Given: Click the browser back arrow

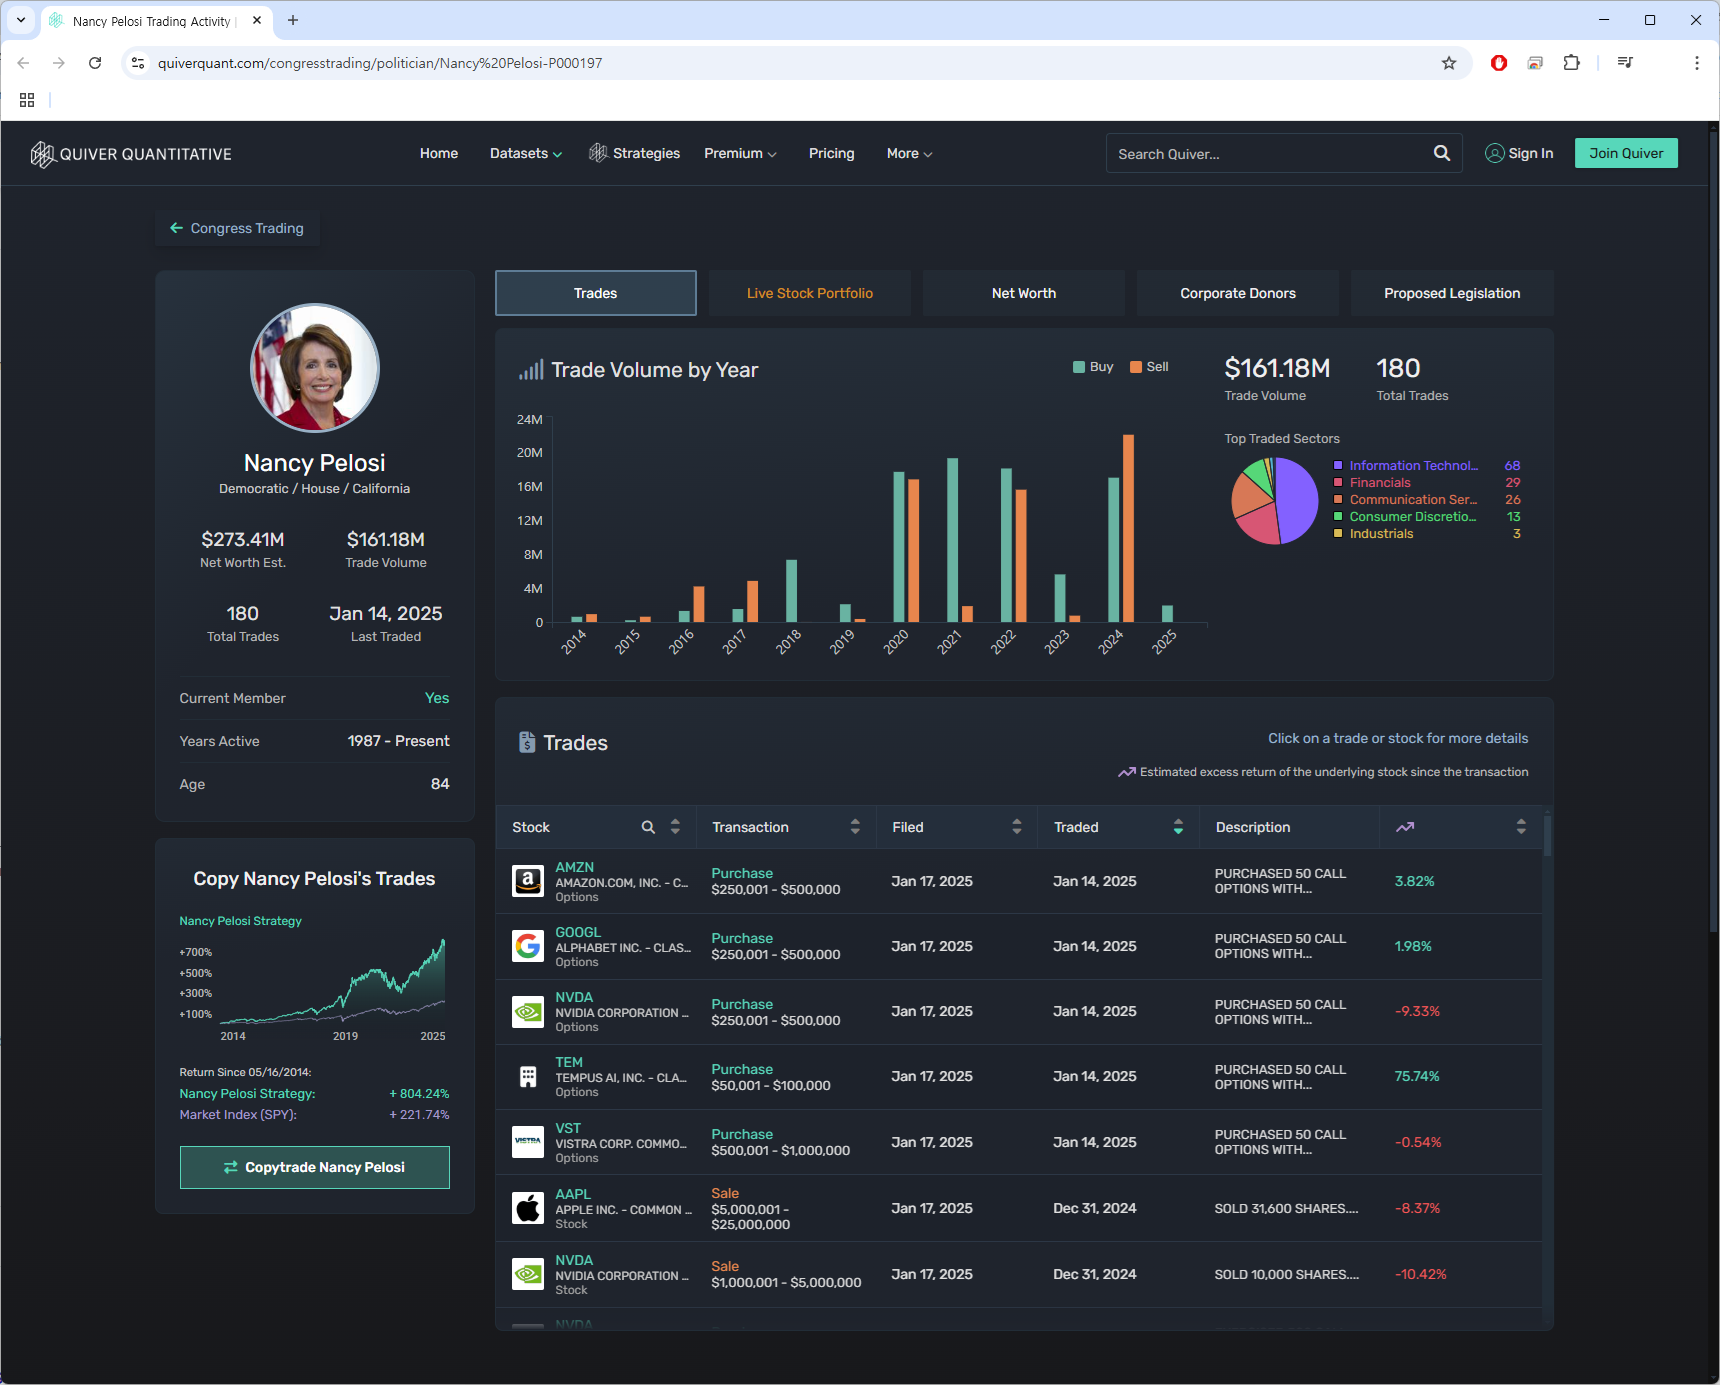Looking at the screenshot, I should (x=23, y=63).
